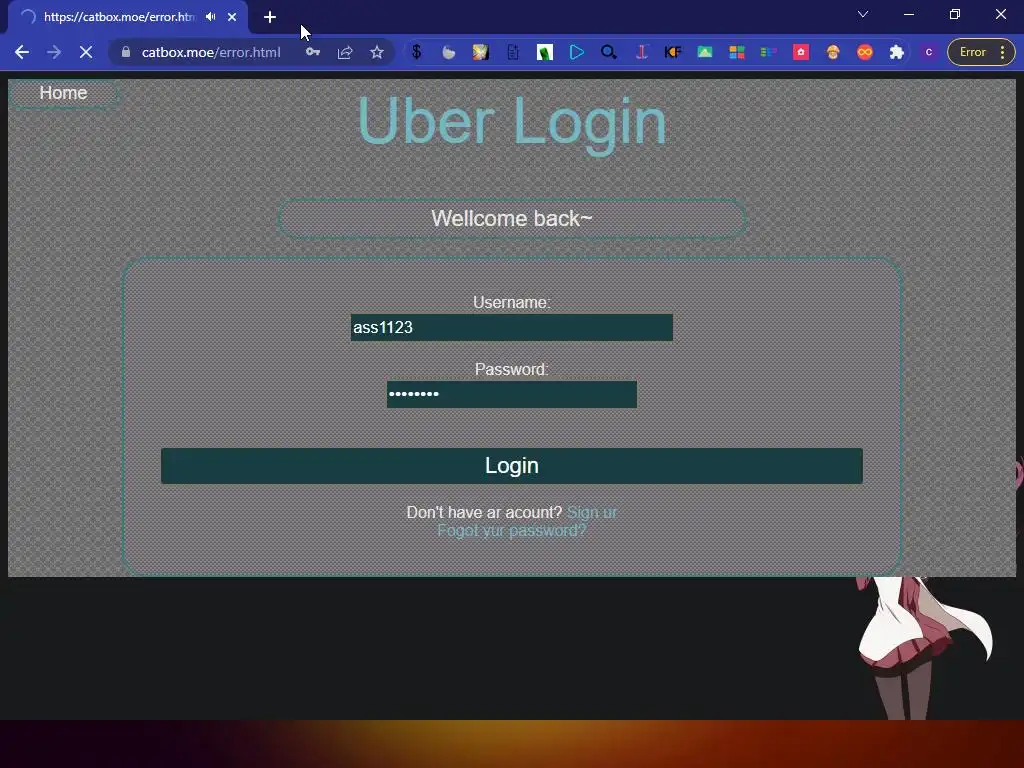1024x768 pixels.
Task: Click the Home button
Action: (x=63, y=93)
